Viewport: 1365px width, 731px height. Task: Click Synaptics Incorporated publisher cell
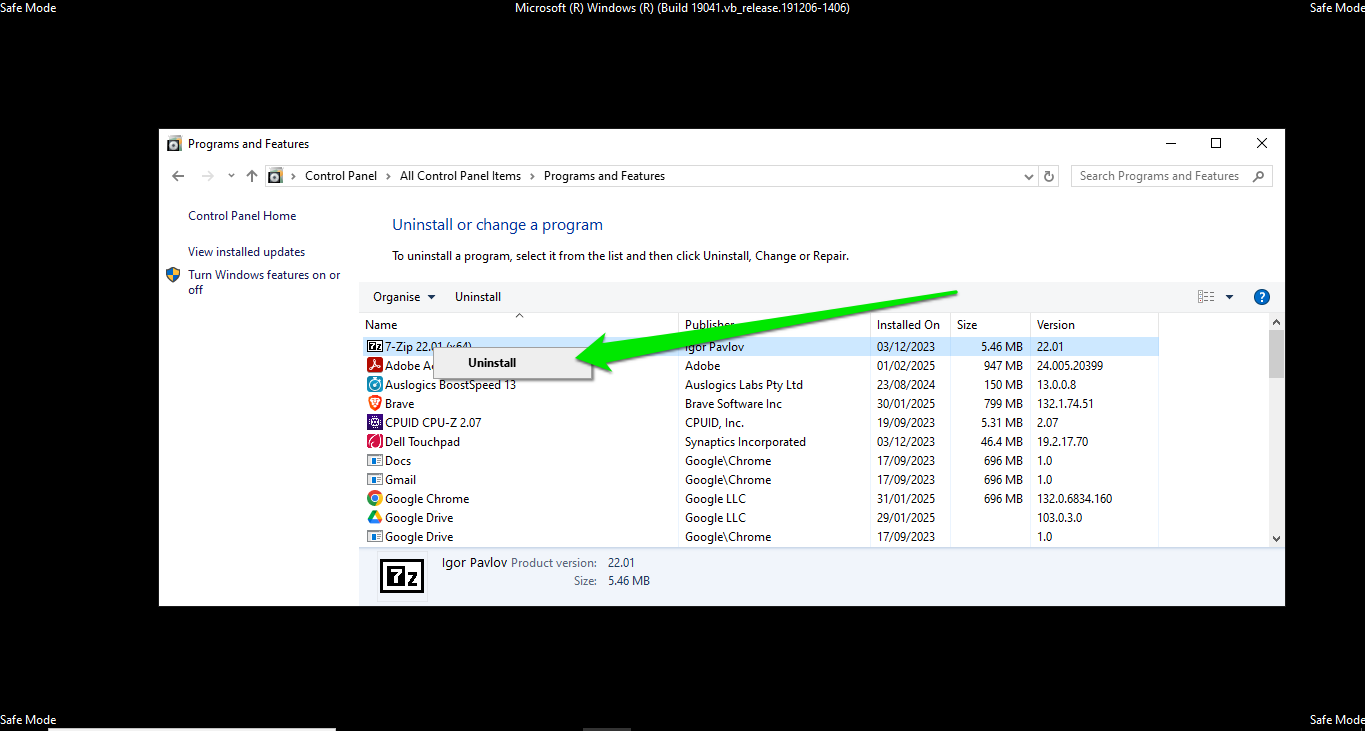(x=745, y=442)
